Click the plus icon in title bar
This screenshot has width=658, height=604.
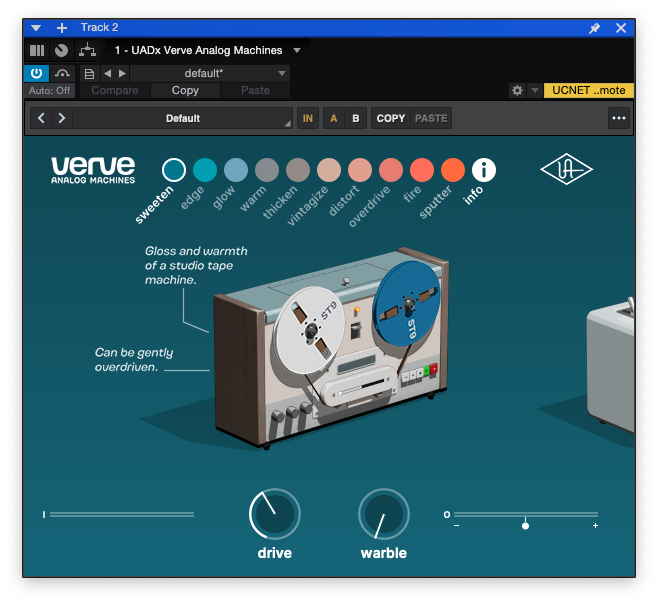[62, 28]
